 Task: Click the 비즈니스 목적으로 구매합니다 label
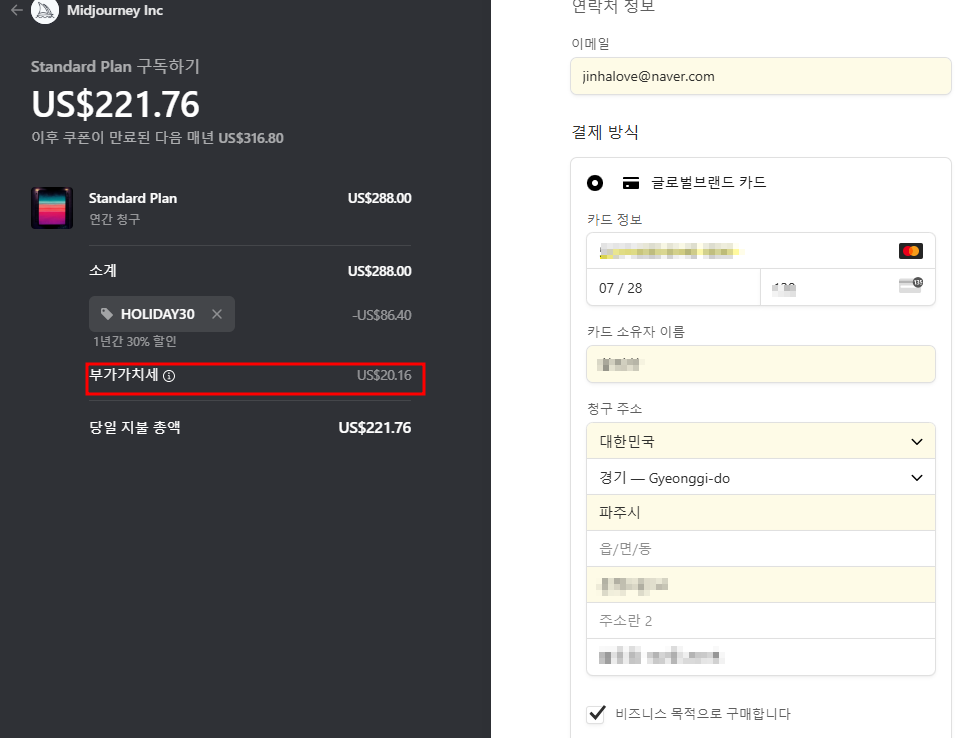pyautogui.click(x=703, y=714)
